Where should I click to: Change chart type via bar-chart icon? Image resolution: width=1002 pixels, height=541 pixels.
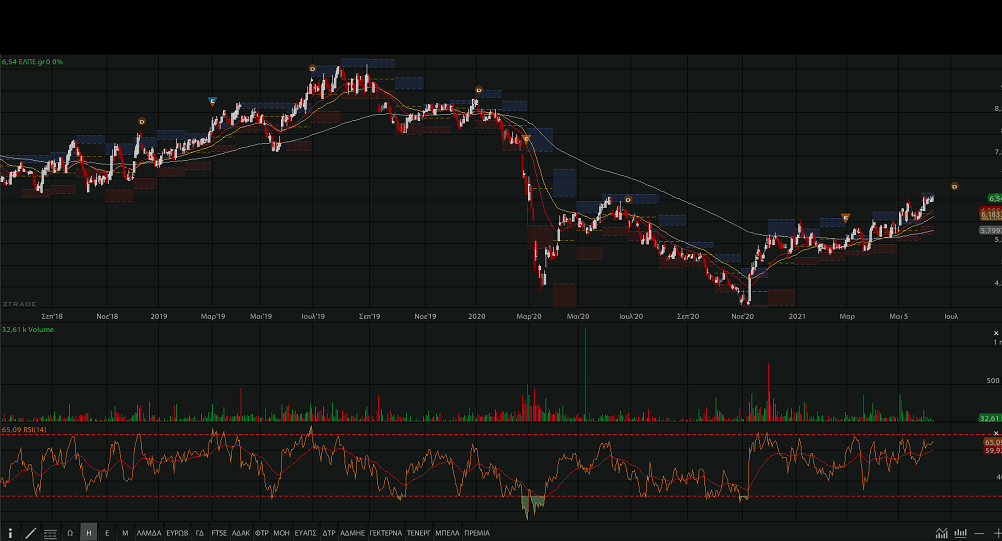(961, 533)
